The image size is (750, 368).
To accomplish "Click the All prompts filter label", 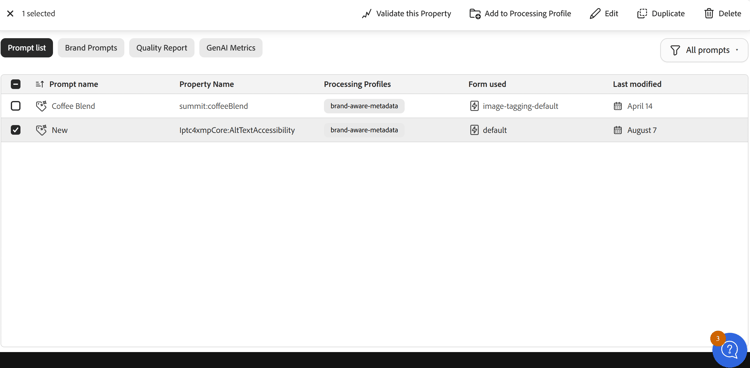I will pyautogui.click(x=708, y=50).
